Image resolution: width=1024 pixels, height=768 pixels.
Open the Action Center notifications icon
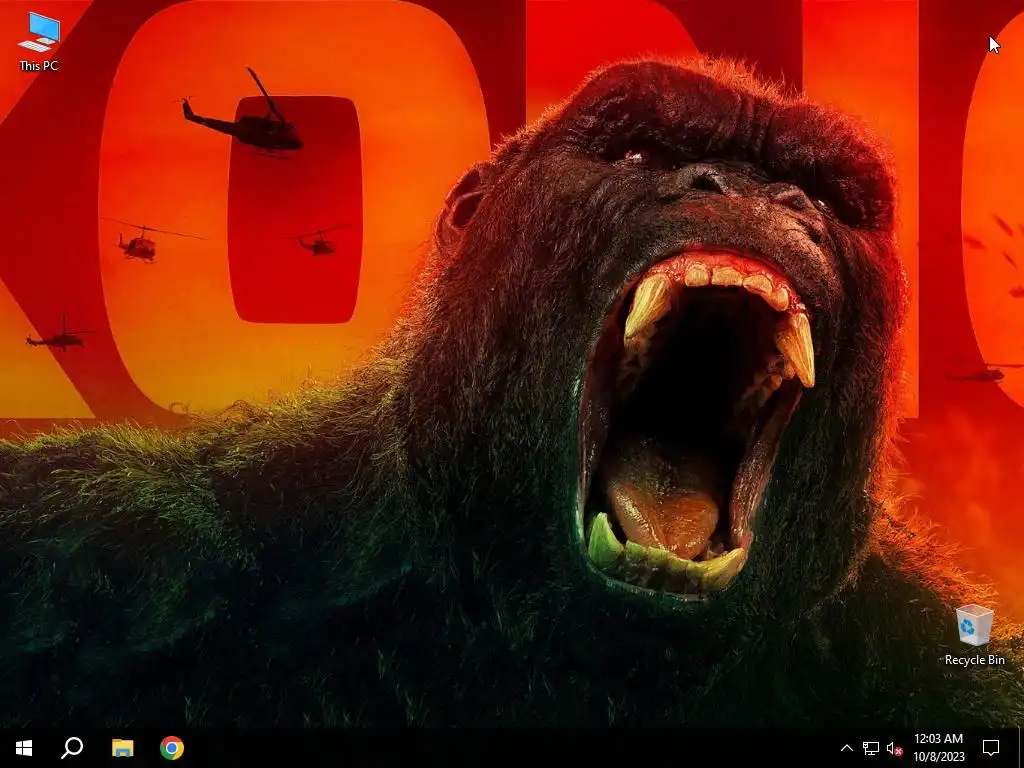coord(991,748)
